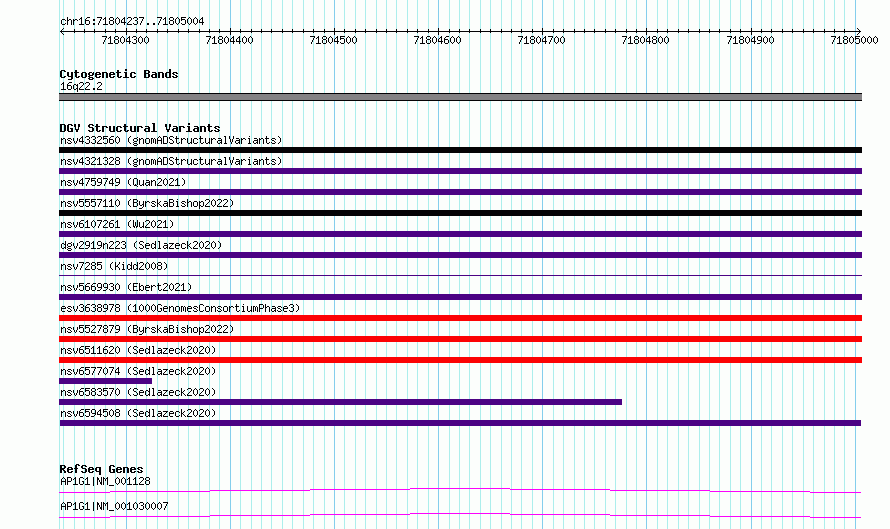890x529 pixels.
Task: Click ruler tick label 71804300
Action: coord(125,40)
